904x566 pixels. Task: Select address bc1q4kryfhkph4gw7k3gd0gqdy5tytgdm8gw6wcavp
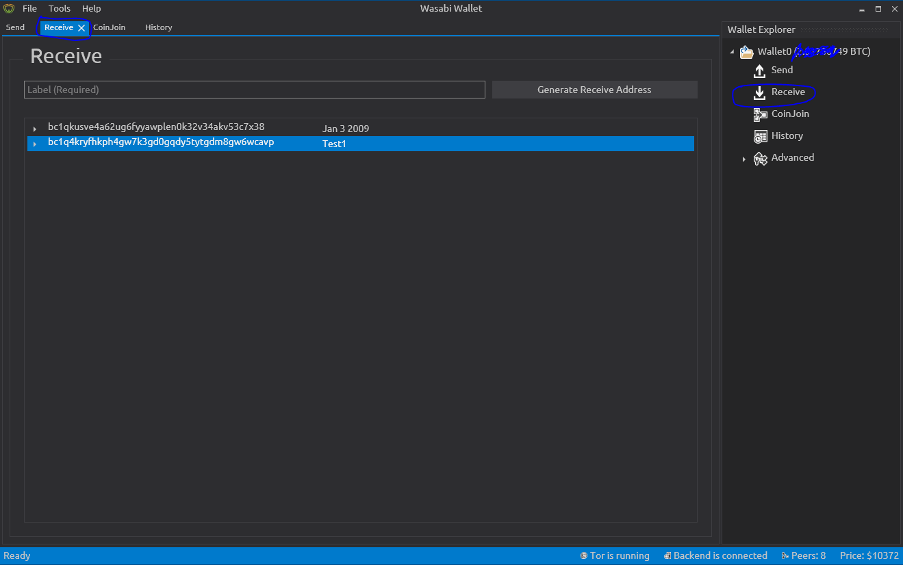pos(161,142)
